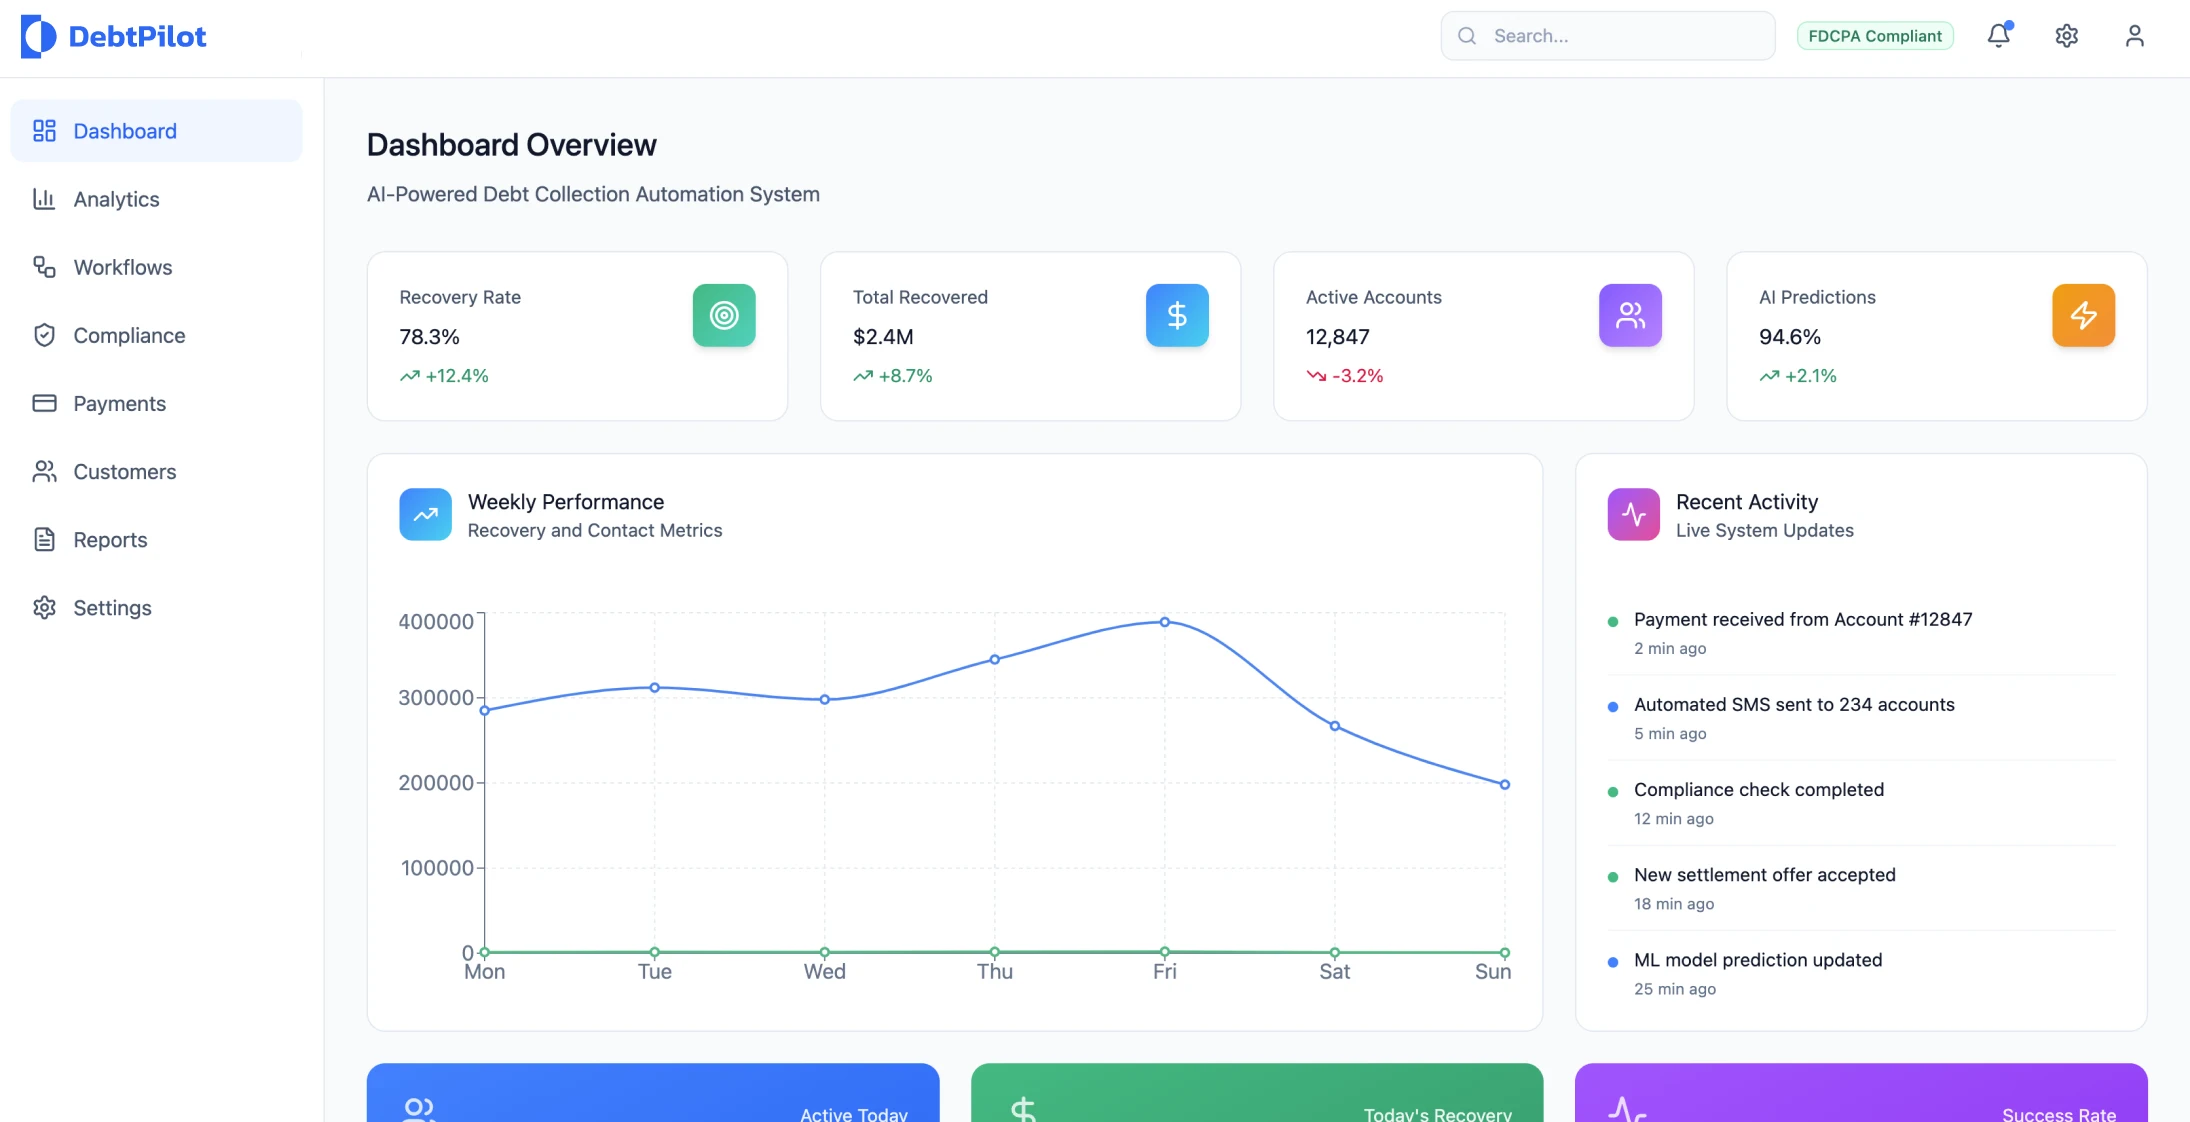Click the AI Predictions lightning icon
The image size is (2190, 1122).
[2083, 316]
